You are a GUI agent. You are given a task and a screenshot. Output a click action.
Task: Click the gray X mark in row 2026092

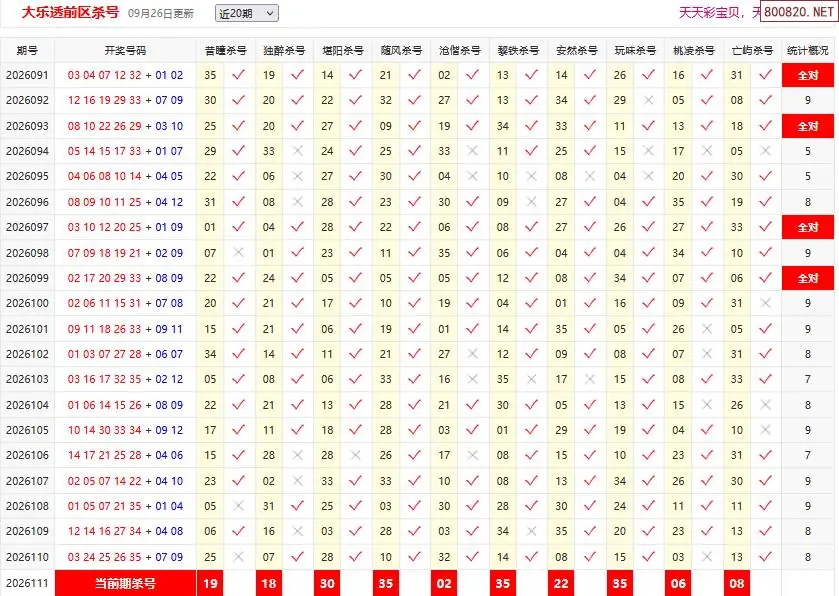[649, 100]
